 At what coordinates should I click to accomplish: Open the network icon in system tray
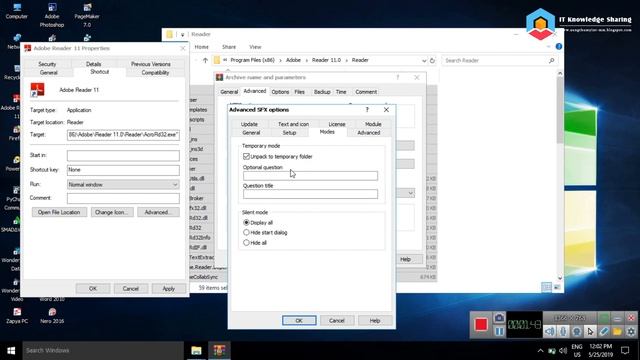point(552,351)
